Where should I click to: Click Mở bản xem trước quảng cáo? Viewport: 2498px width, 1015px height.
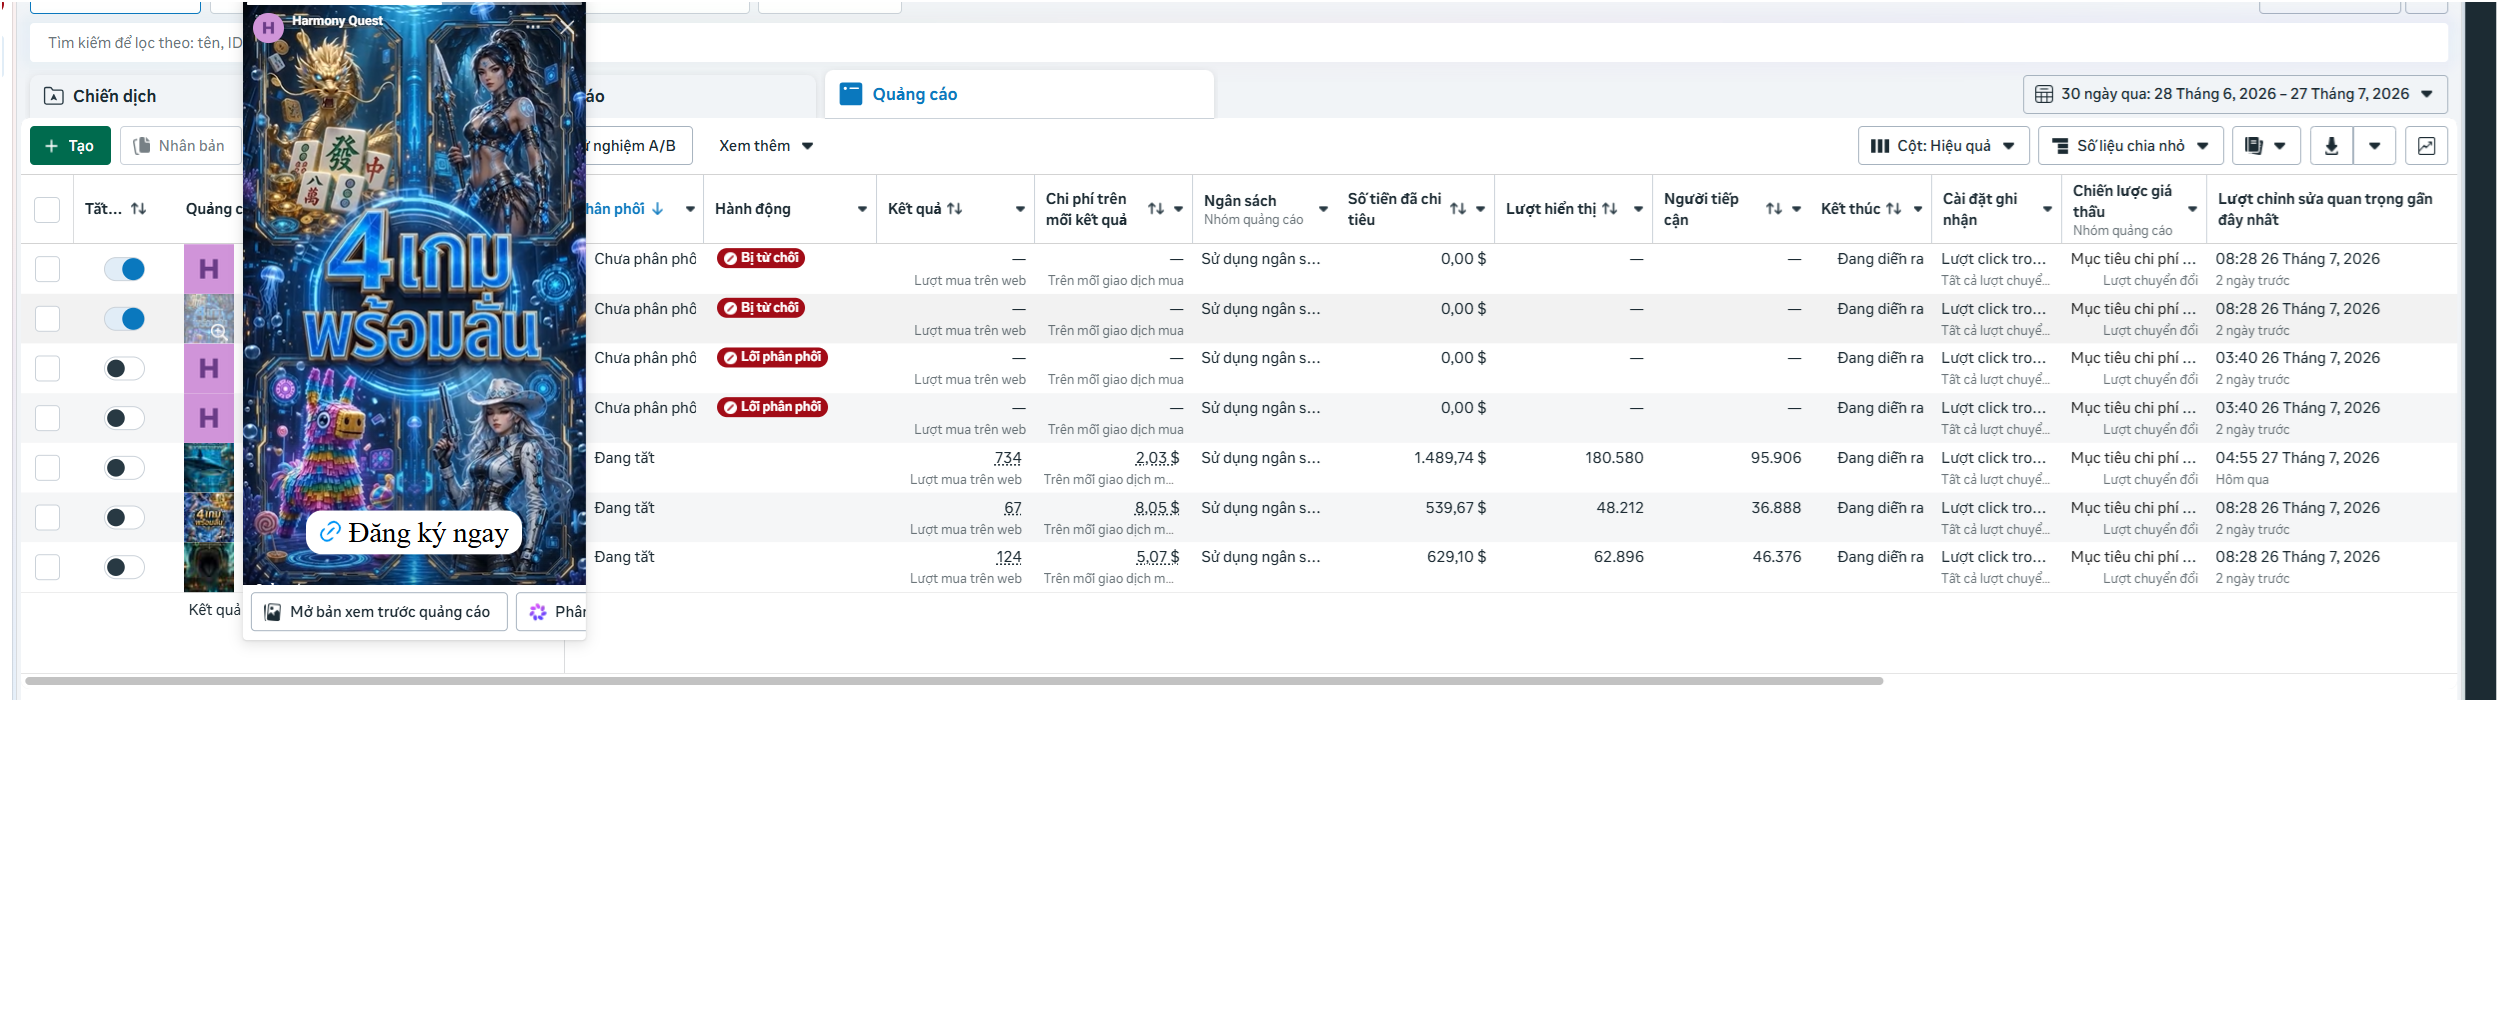click(379, 612)
